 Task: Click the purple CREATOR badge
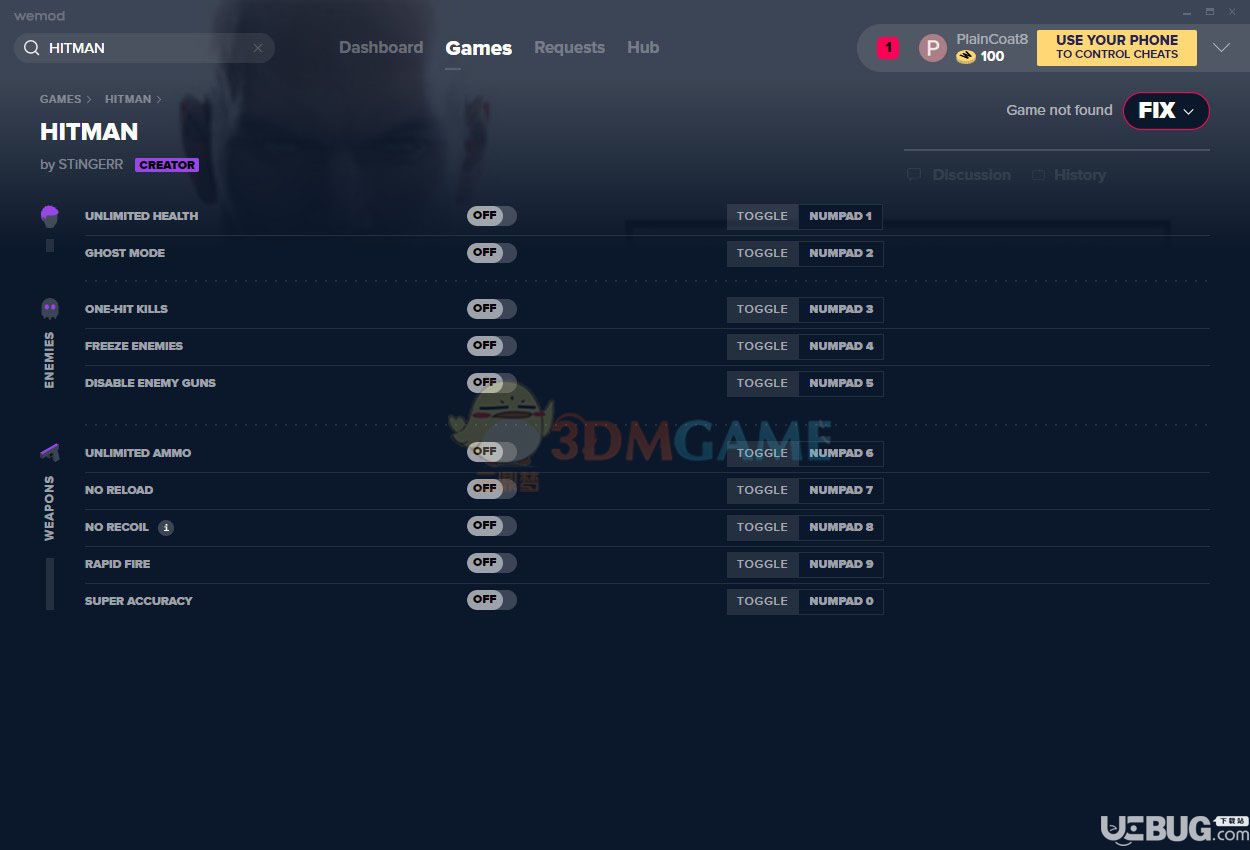point(167,165)
